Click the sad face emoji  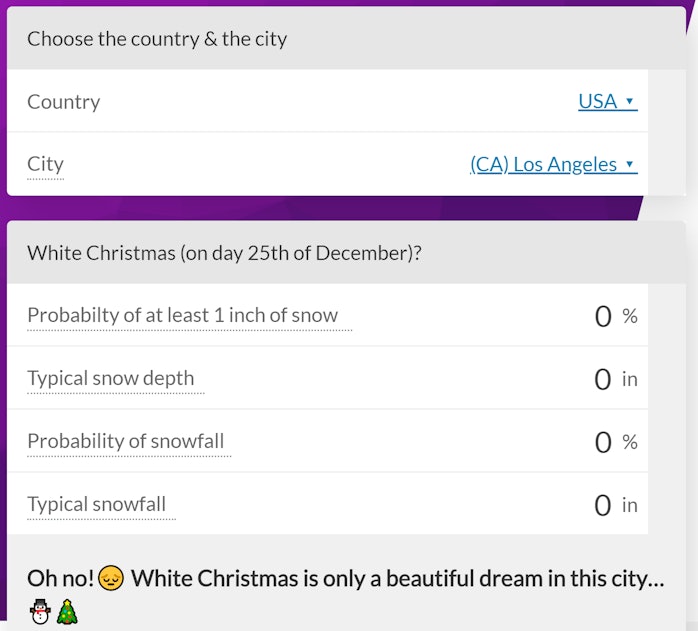point(110,578)
